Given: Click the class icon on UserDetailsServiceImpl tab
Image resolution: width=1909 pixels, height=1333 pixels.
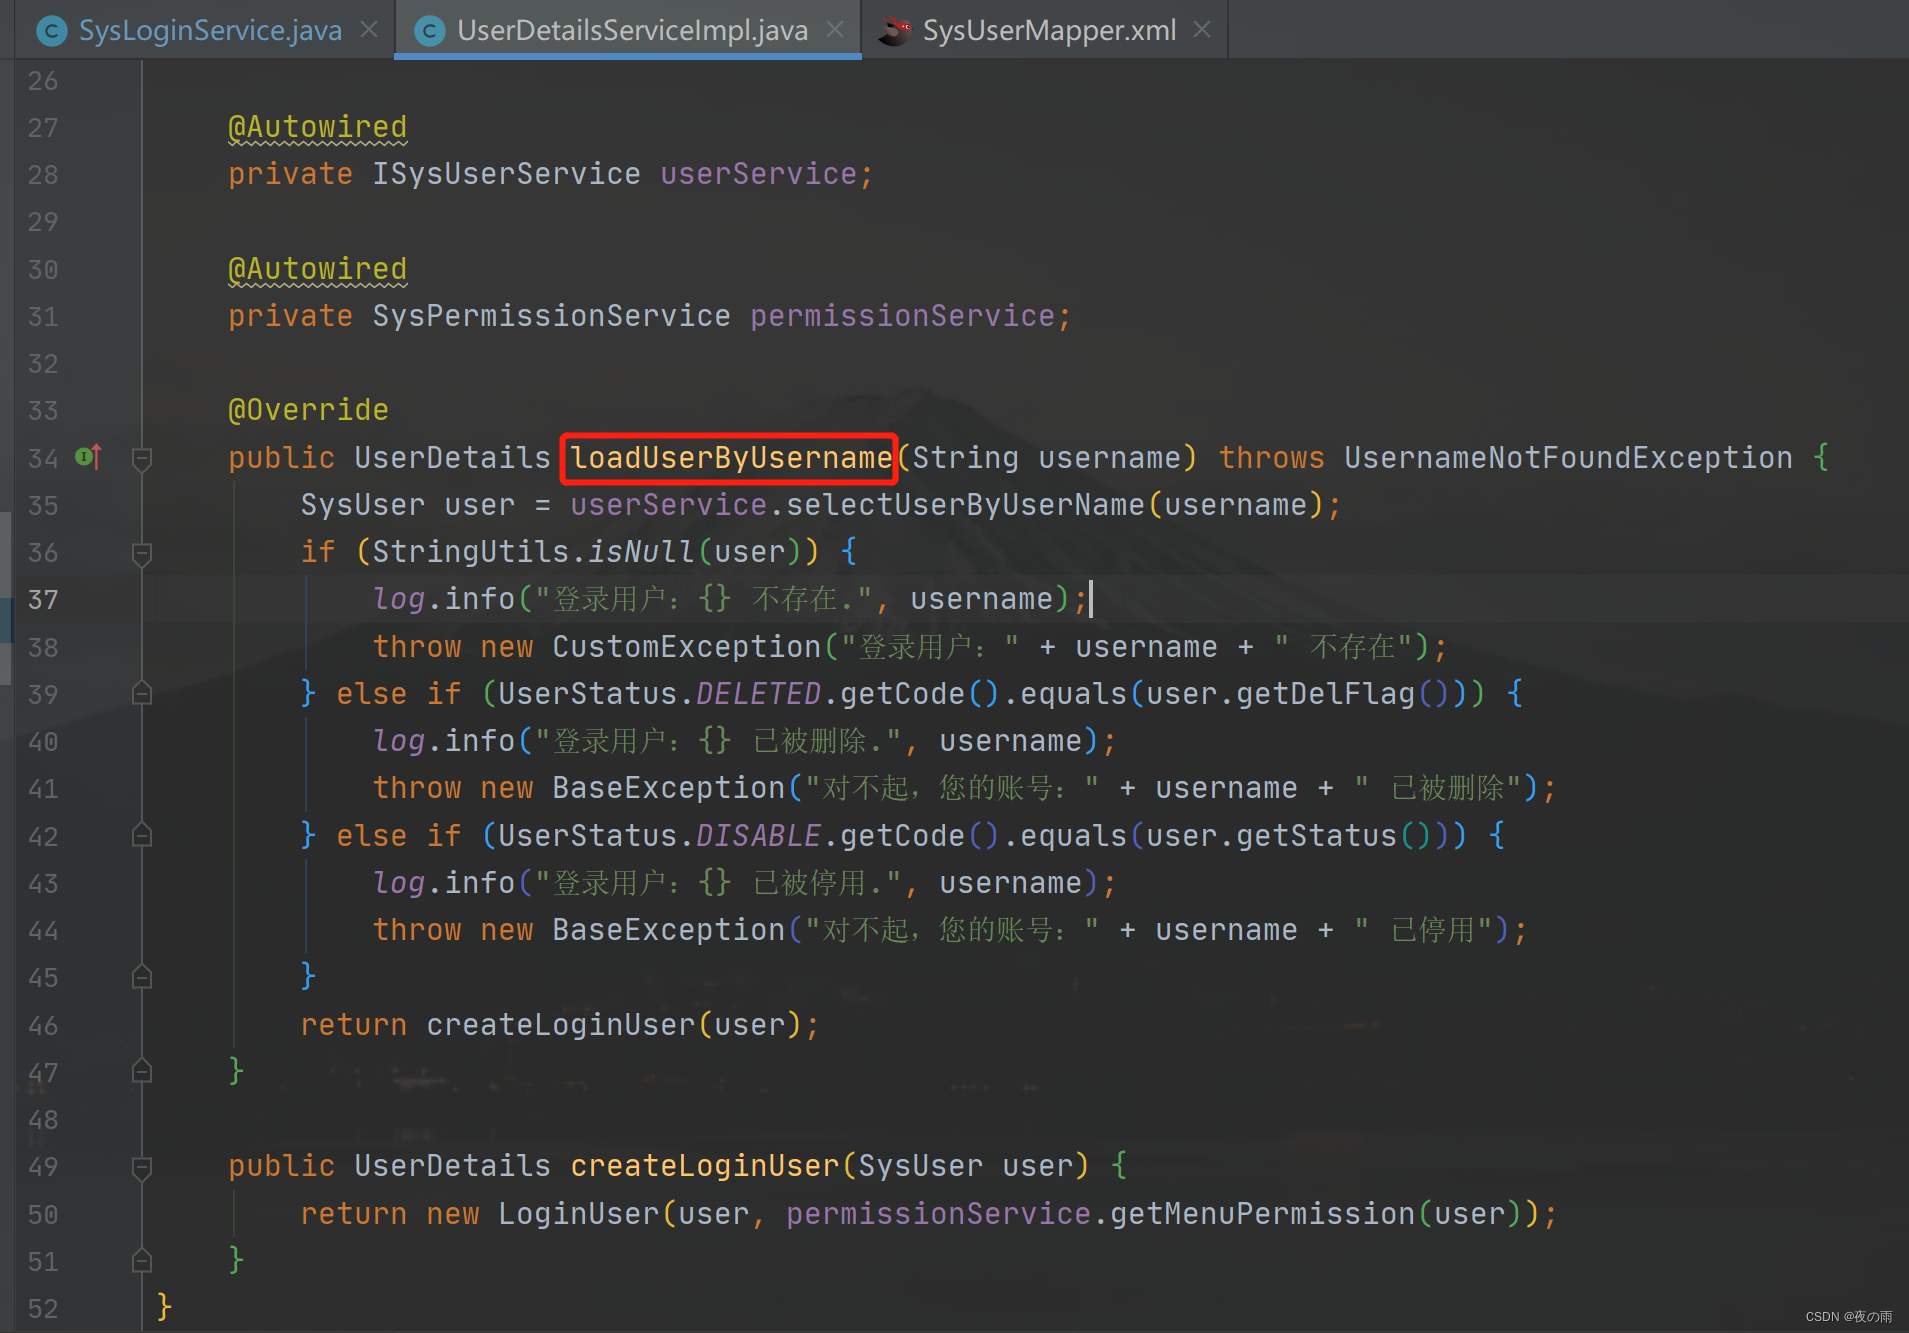Looking at the screenshot, I should 430,31.
